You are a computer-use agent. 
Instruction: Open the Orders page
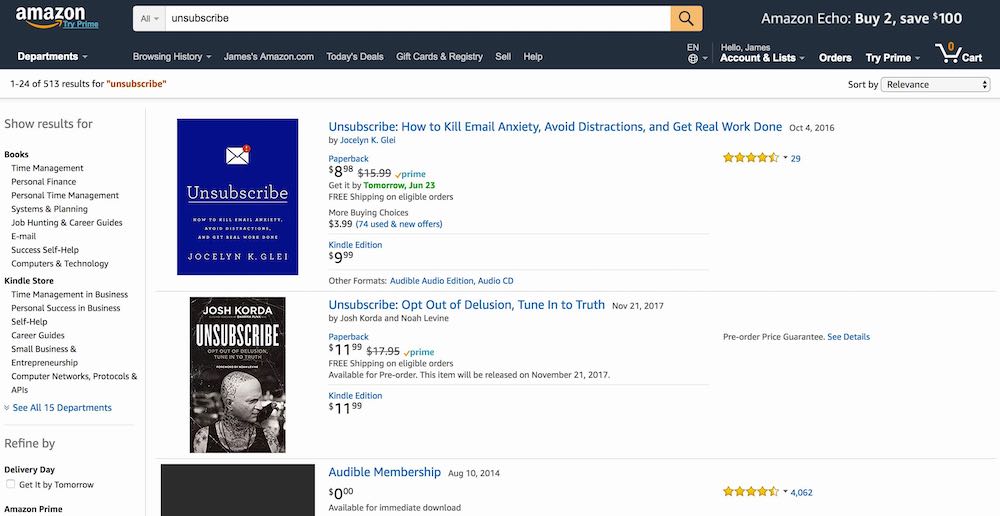point(835,58)
